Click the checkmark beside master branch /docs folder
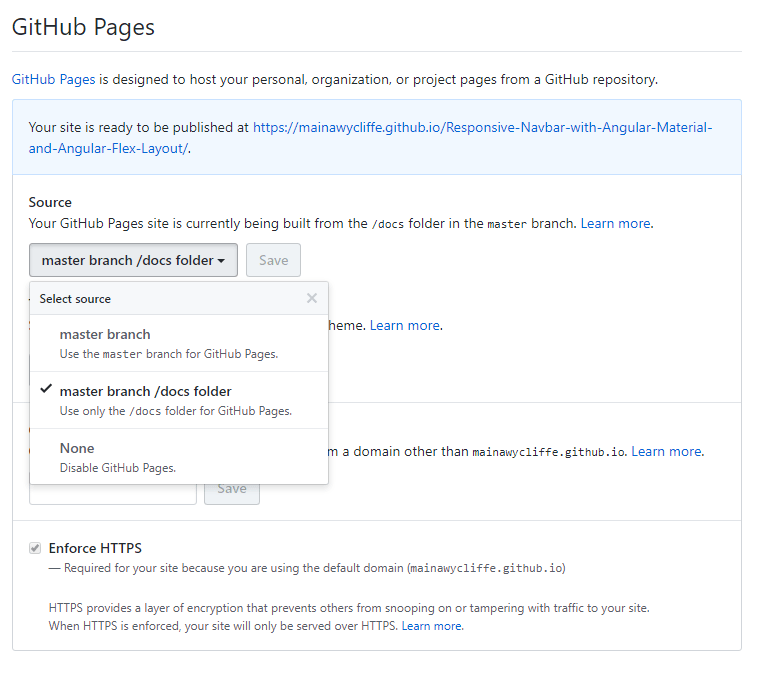The height and width of the screenshot is (679, 765). (x=46, y=390)
